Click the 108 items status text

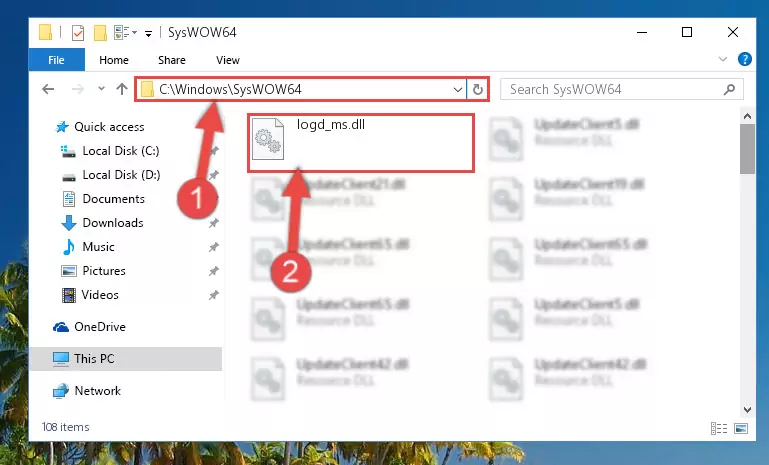point(66,427)
